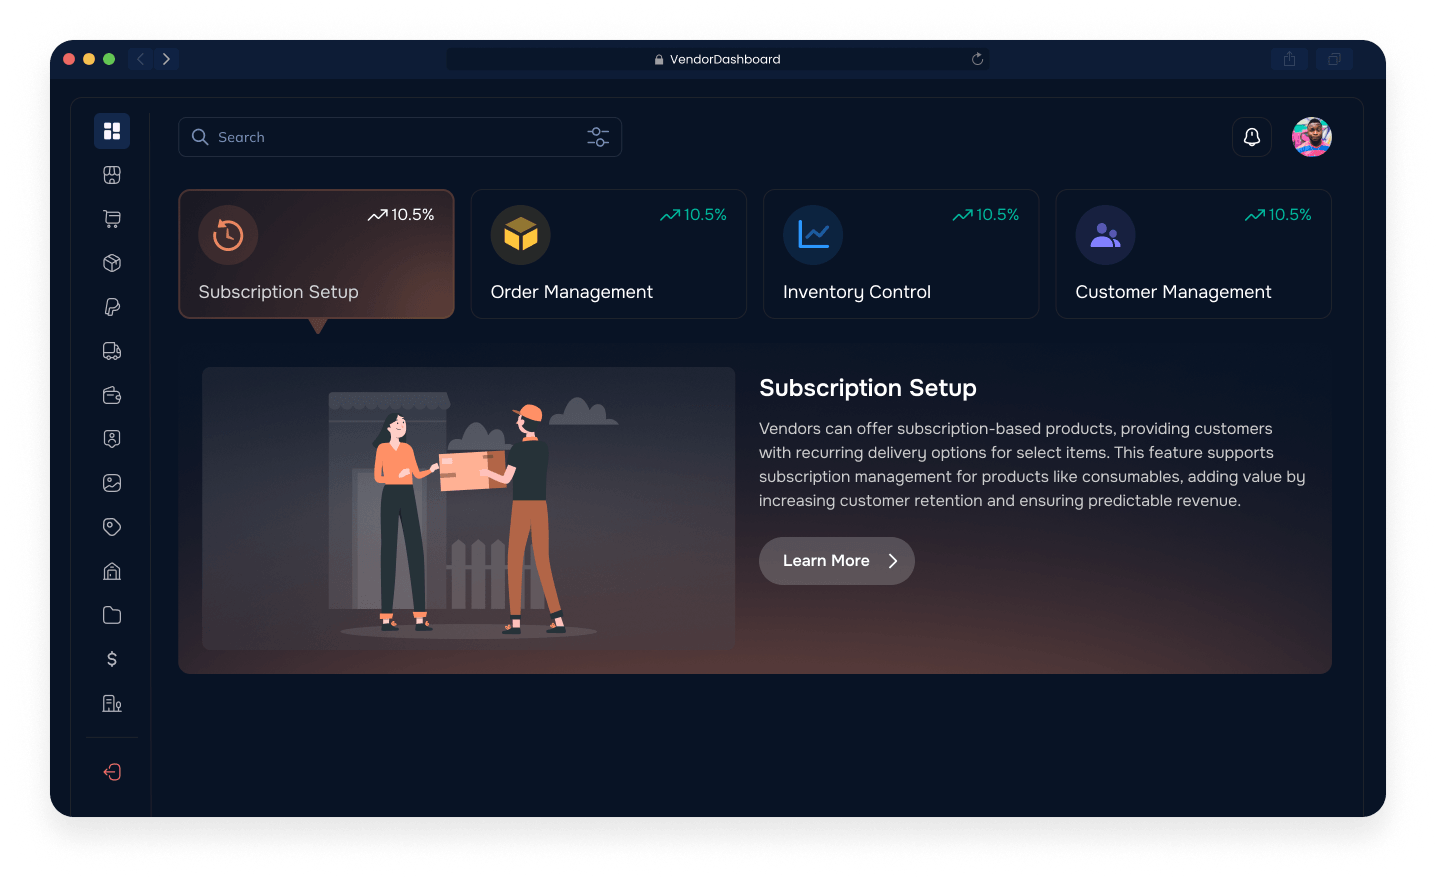Click the package icon in the sidebar

(x=112, y=263)
